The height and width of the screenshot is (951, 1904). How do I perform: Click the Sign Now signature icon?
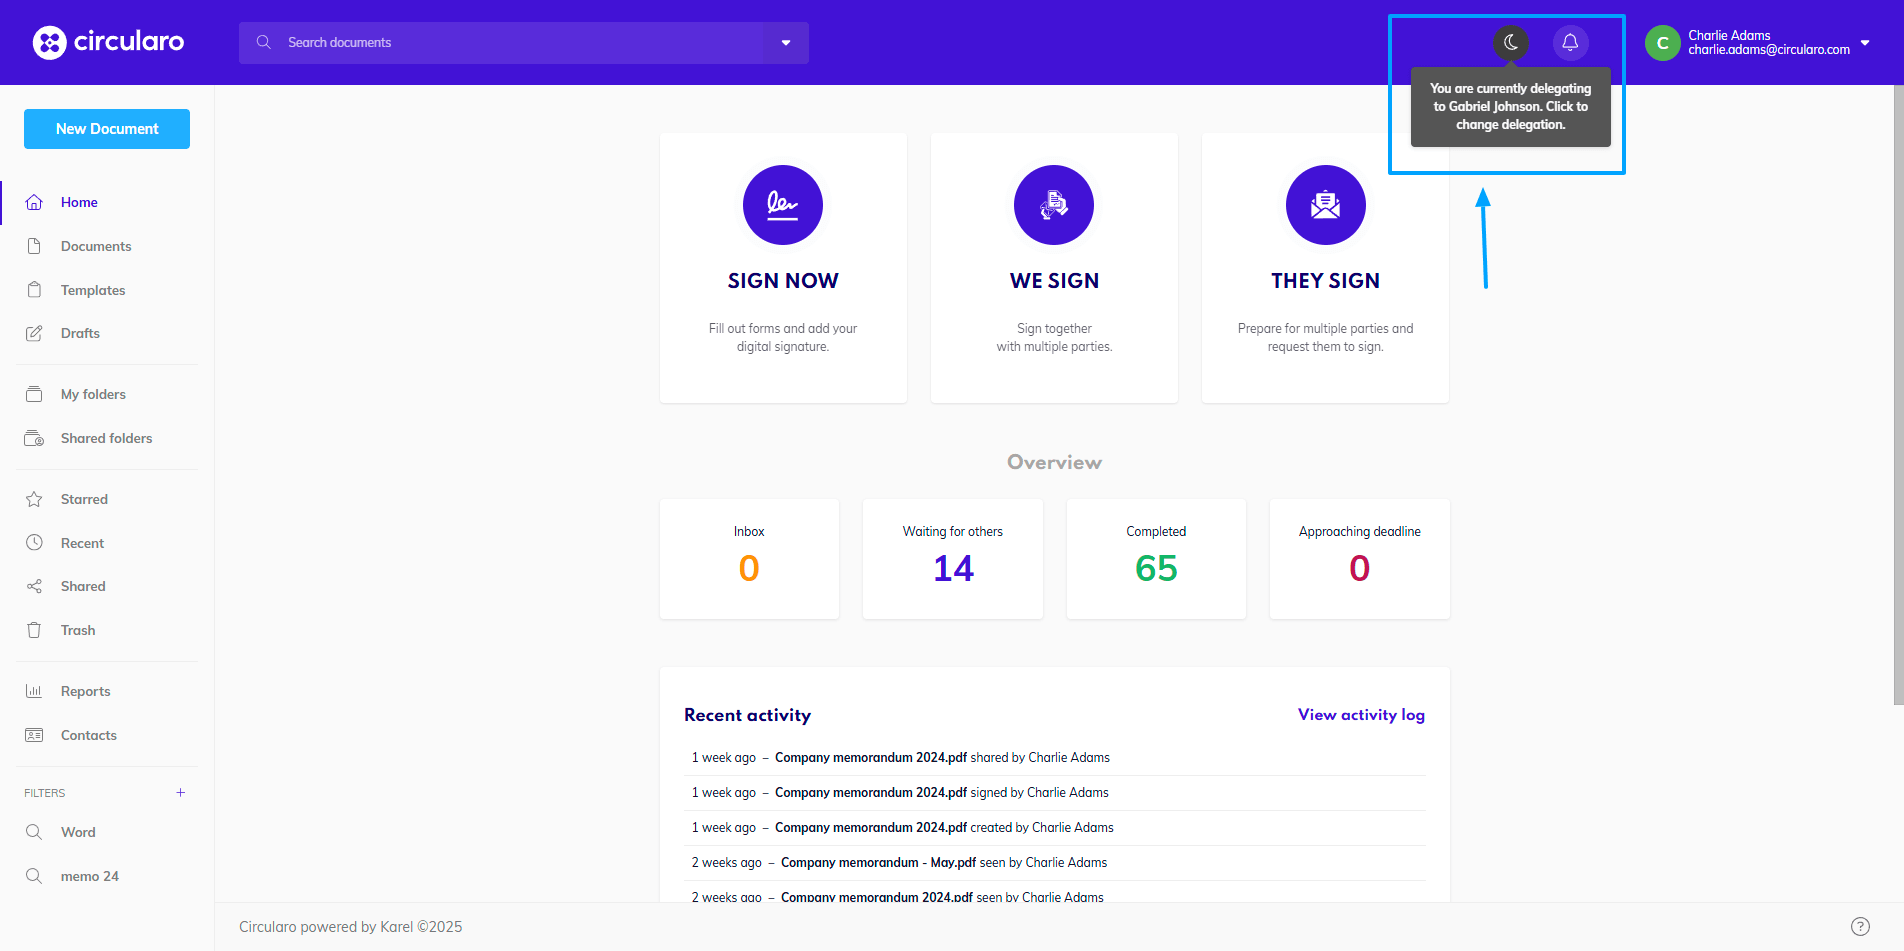tap(782, 205)
